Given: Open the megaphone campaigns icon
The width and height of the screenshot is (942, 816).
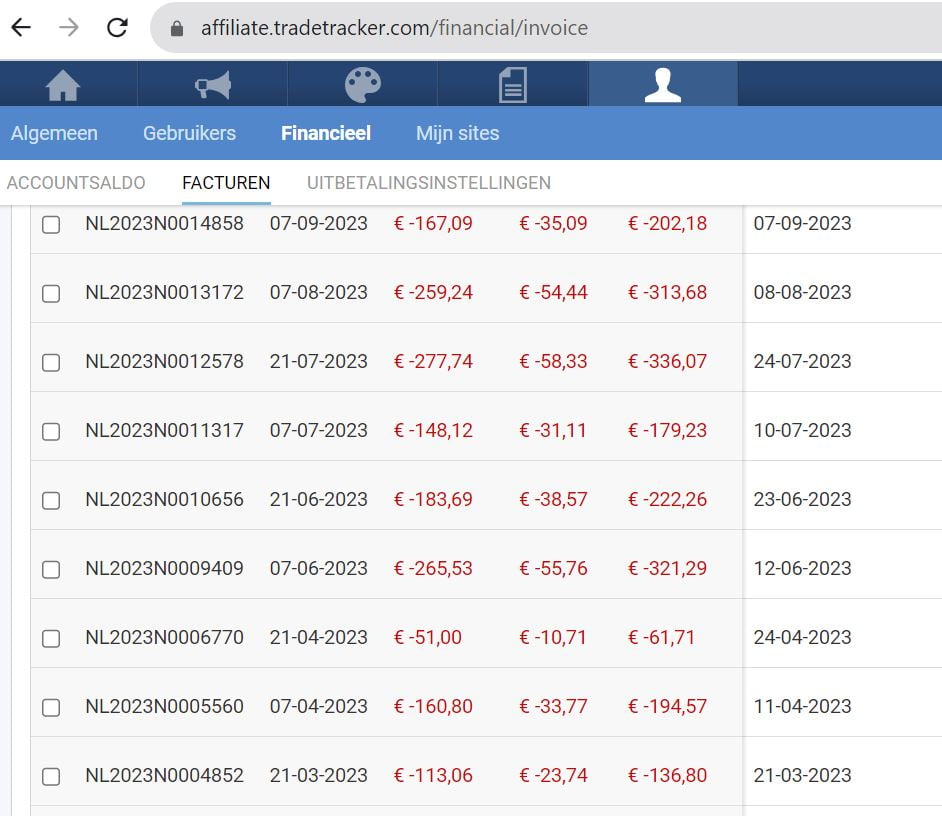Looking at the screenshot, I should pos(213,86).
